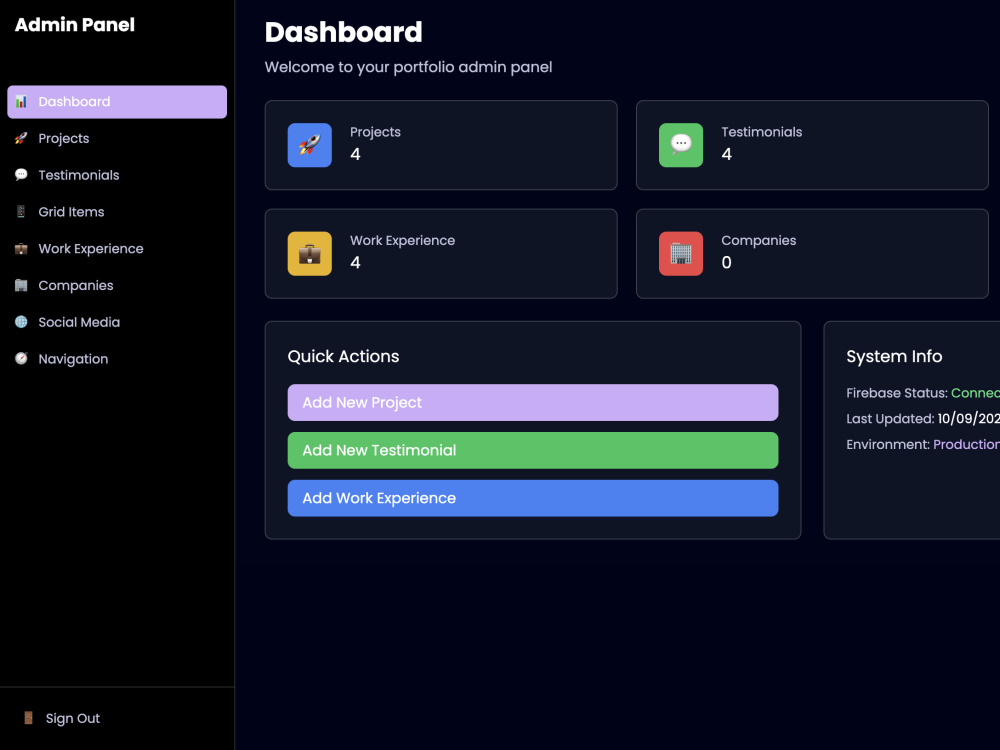This screenshot has width=1000, height=750.
Task: Click the yellow briefcase icon in Work Experience card
Action: click(x=309, y=254)
